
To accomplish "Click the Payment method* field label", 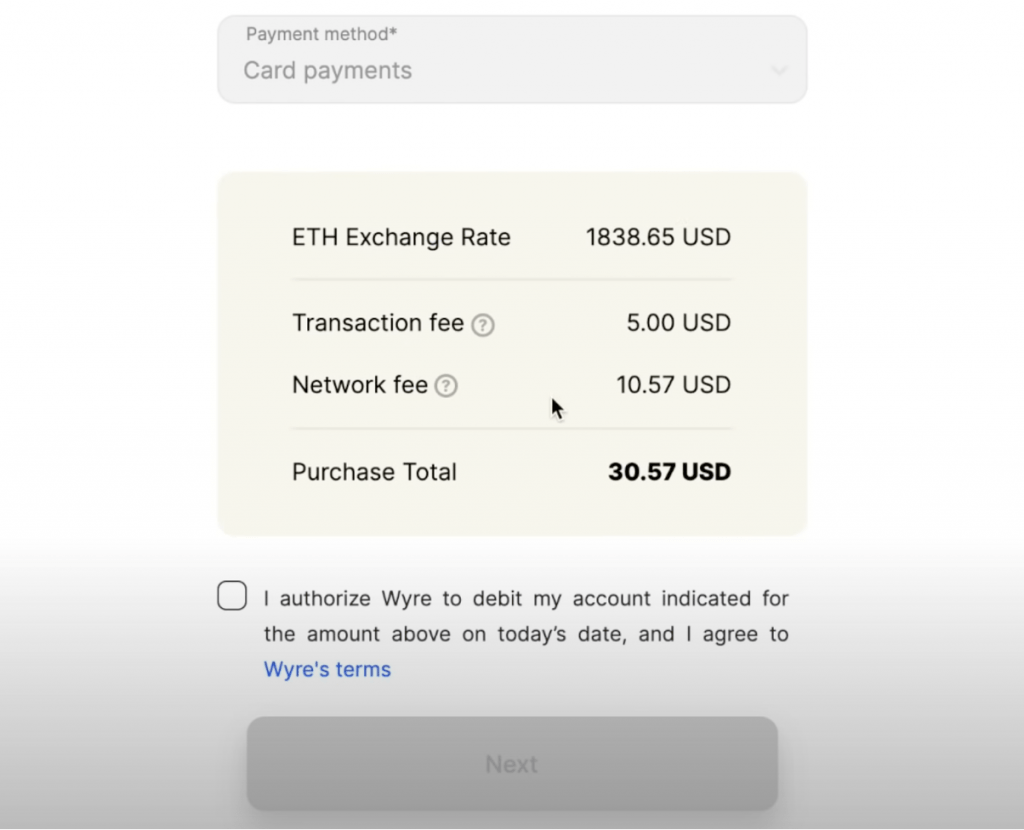I will click(x=321, y=34).
